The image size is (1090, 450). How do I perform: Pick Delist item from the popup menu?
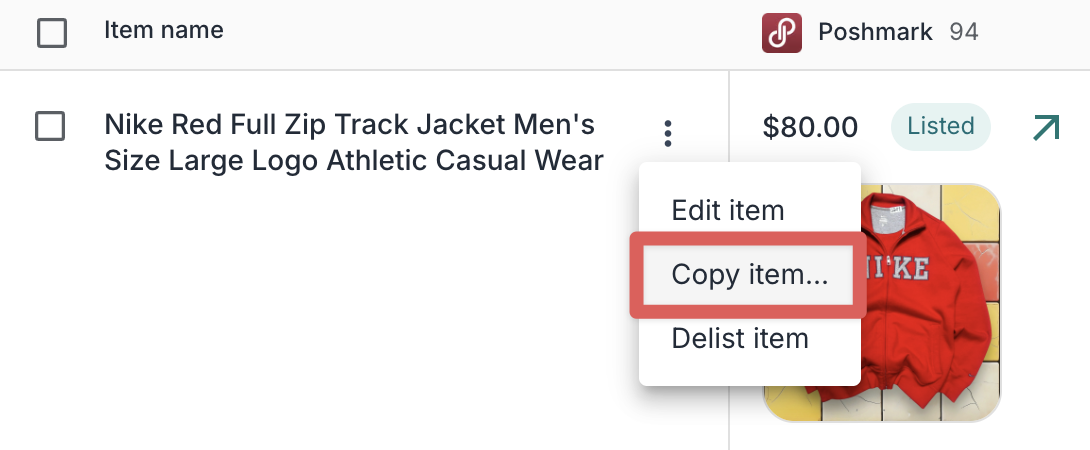(739, 338)
